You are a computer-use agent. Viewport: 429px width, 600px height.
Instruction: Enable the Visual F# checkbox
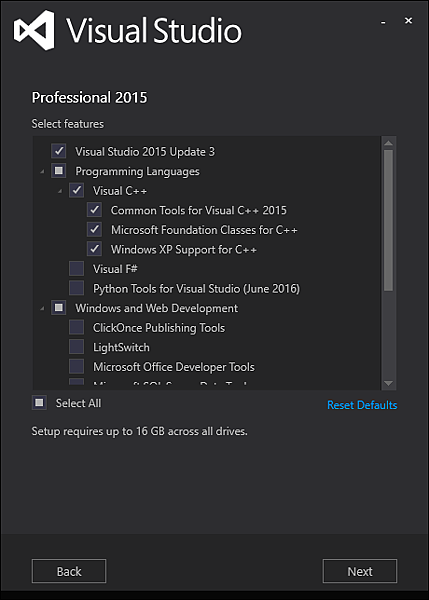[77, 269]
